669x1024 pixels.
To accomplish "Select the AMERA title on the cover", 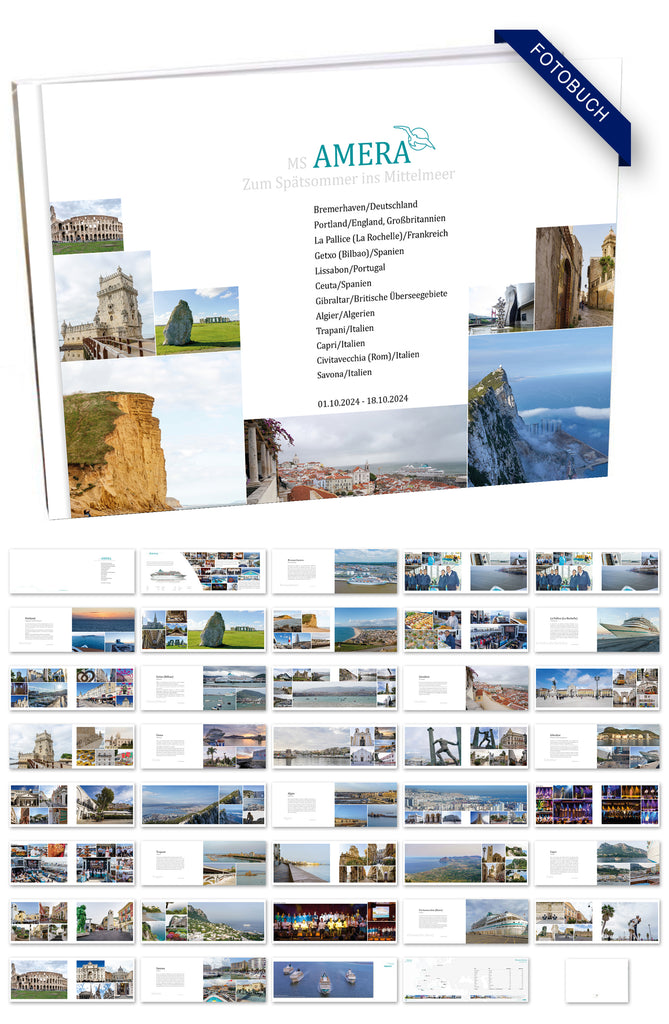I will [361, 154].
